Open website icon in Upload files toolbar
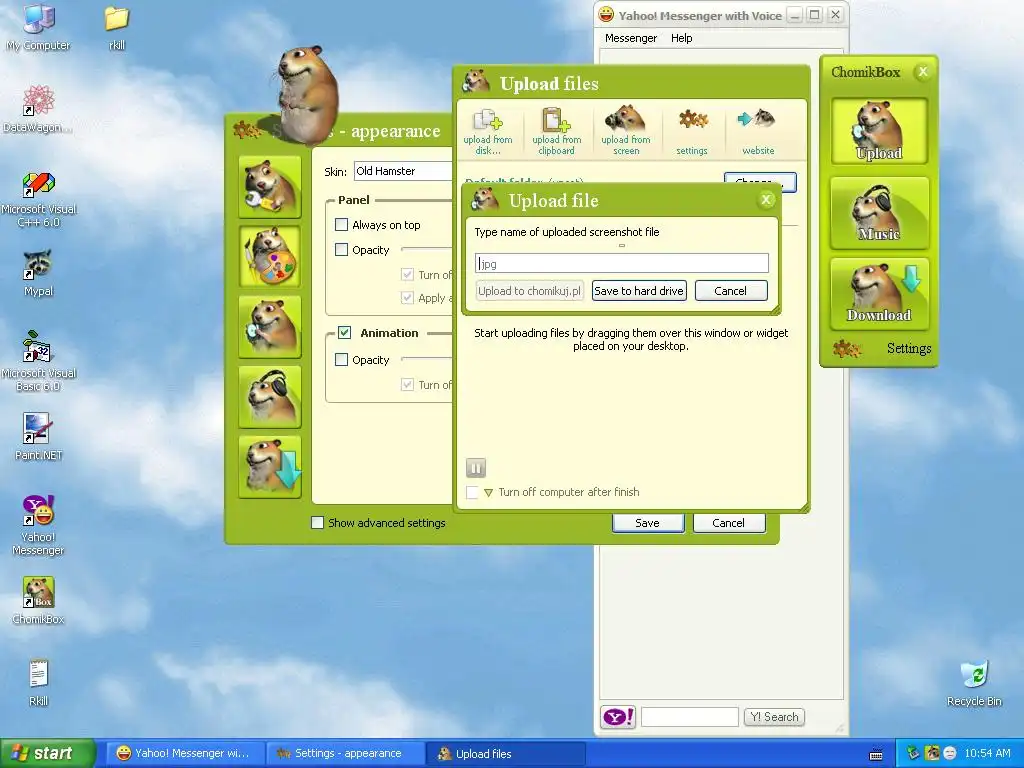1024x768 pixels. click(x=757, y=119)
